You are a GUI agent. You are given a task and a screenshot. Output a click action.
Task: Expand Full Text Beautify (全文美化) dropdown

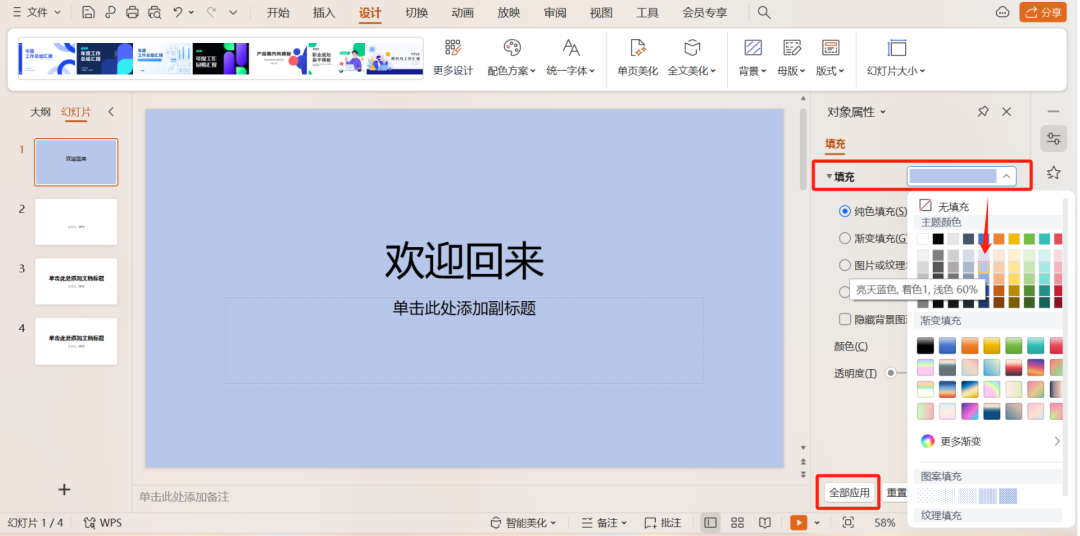pyautogui.click(x=692, y=57)
